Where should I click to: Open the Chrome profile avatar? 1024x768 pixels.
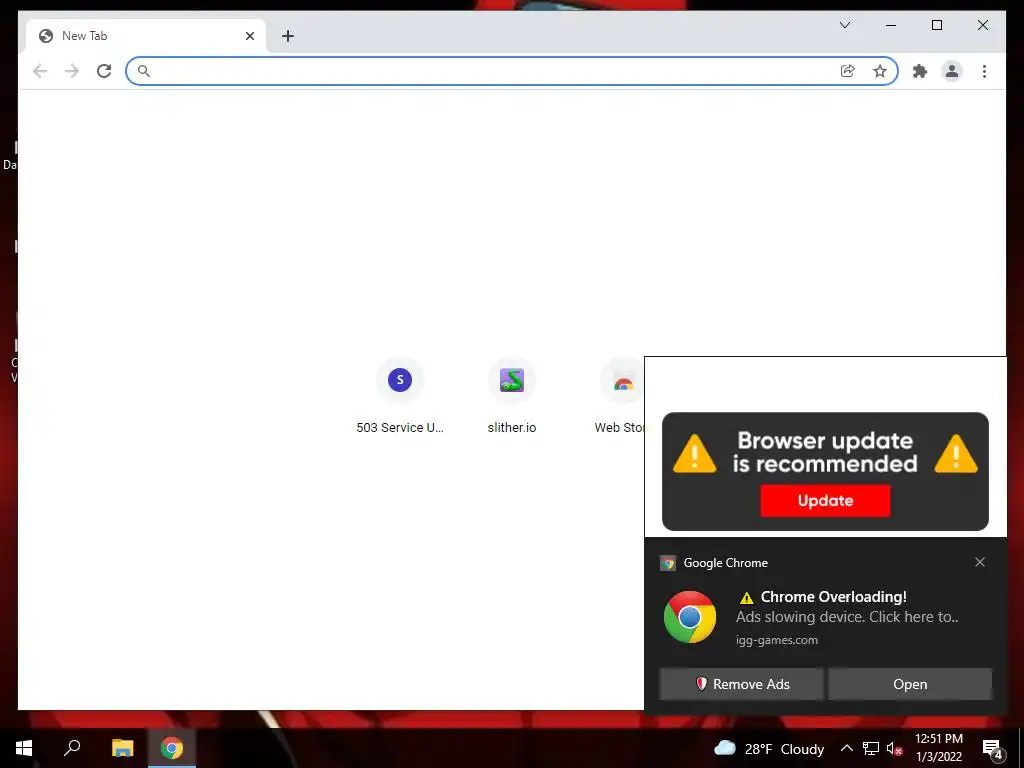[952, 71]
